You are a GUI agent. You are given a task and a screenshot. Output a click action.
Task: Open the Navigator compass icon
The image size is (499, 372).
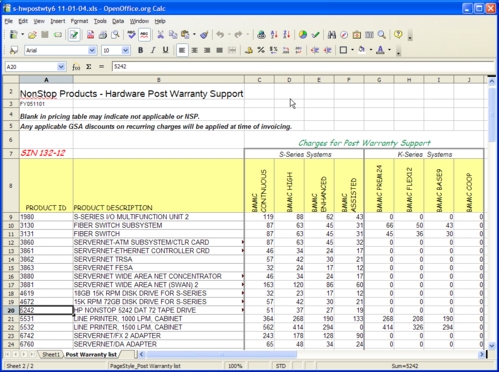point(344,35)
